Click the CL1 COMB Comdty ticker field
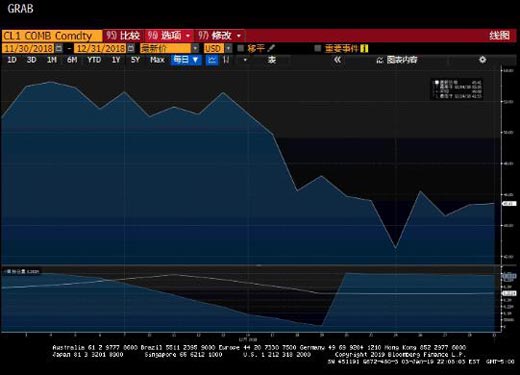Viewport: 520px width, 375px height. pyautogui.click(x=52, y=36)
